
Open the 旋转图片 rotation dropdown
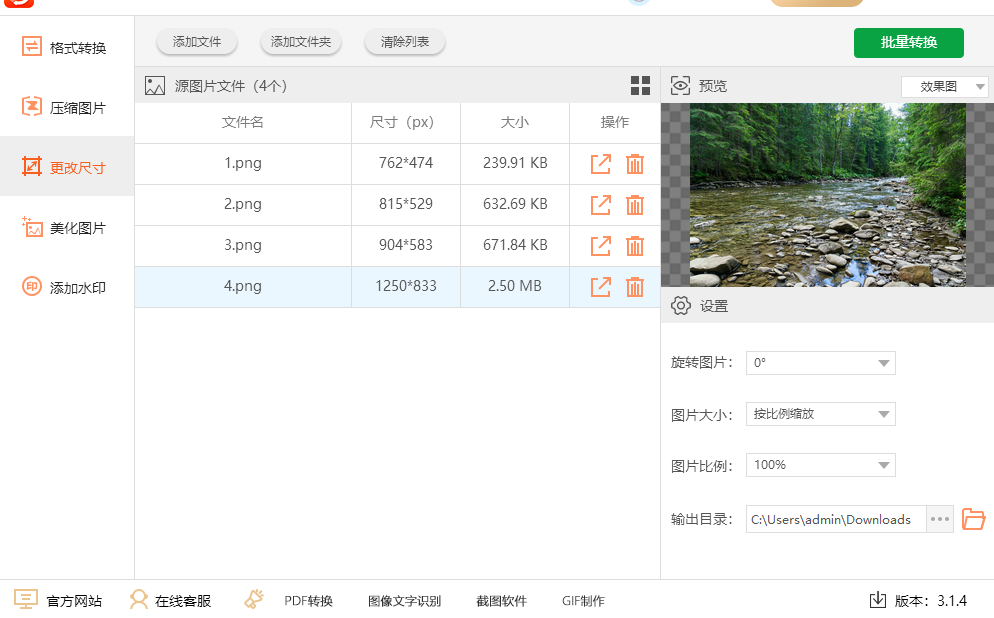point(820,363)
